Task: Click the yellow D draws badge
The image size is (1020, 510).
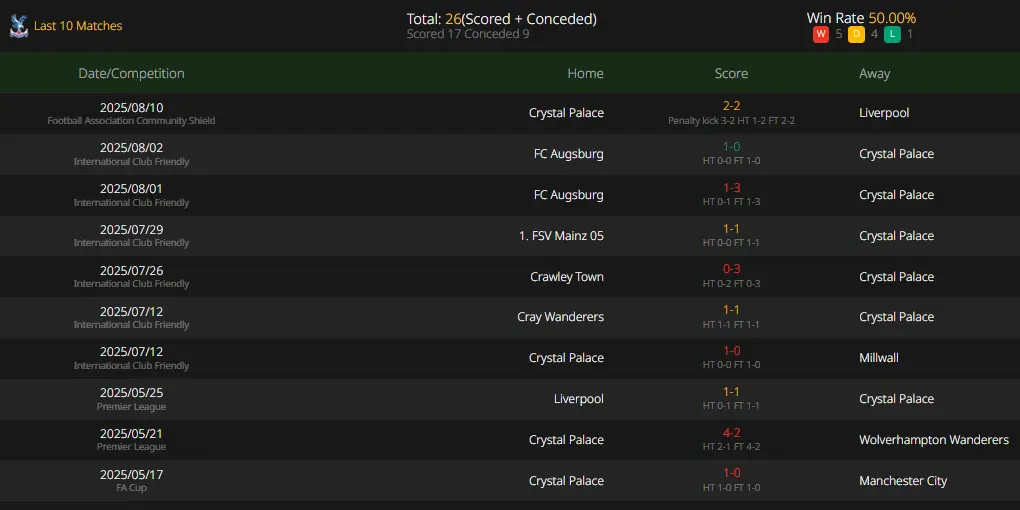Action: click(856, 34)
